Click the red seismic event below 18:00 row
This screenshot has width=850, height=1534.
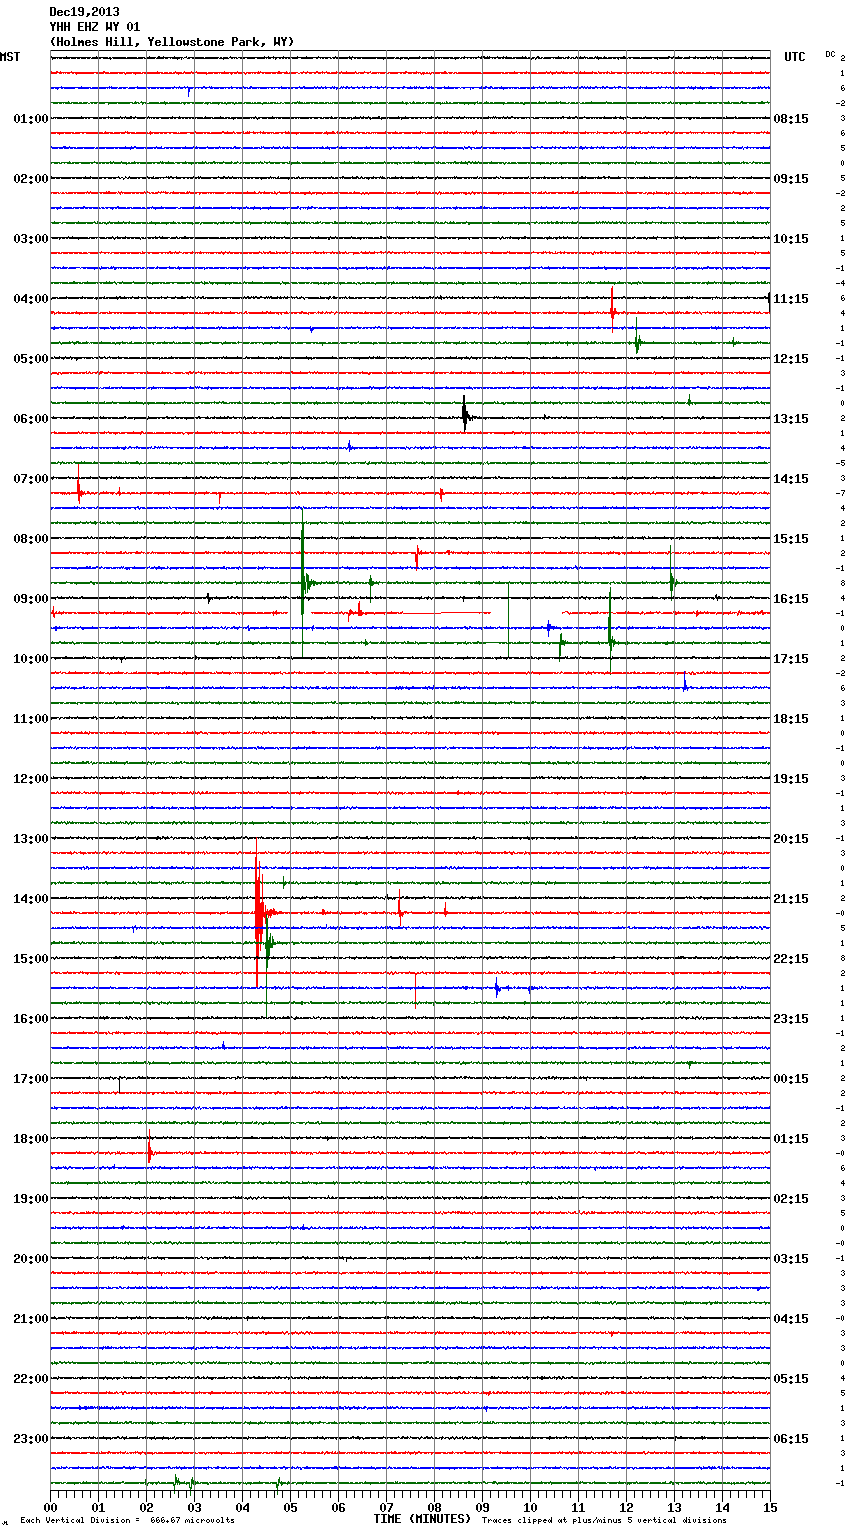coord(150,1152)
